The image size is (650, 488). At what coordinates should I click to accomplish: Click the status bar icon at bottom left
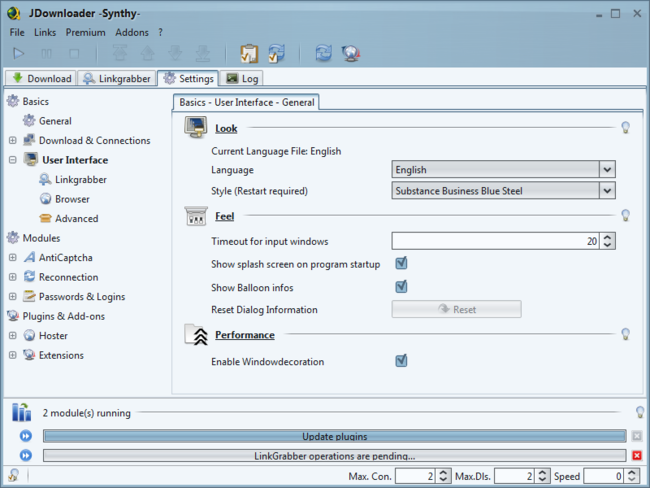point(14,475)
